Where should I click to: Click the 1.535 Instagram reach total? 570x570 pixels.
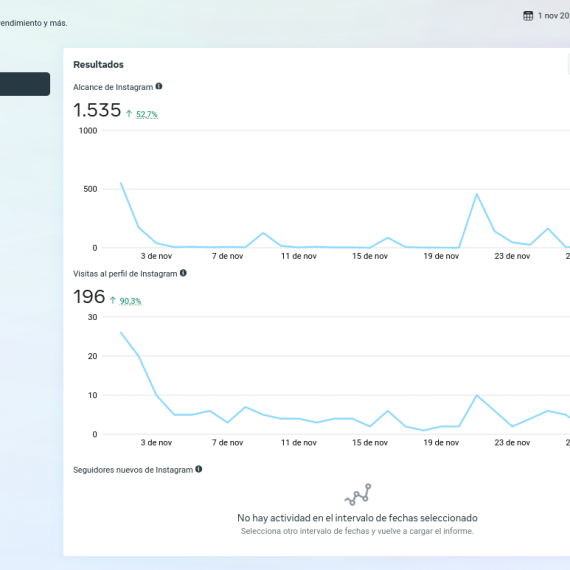pyautogui.click(x=97, y=110)
